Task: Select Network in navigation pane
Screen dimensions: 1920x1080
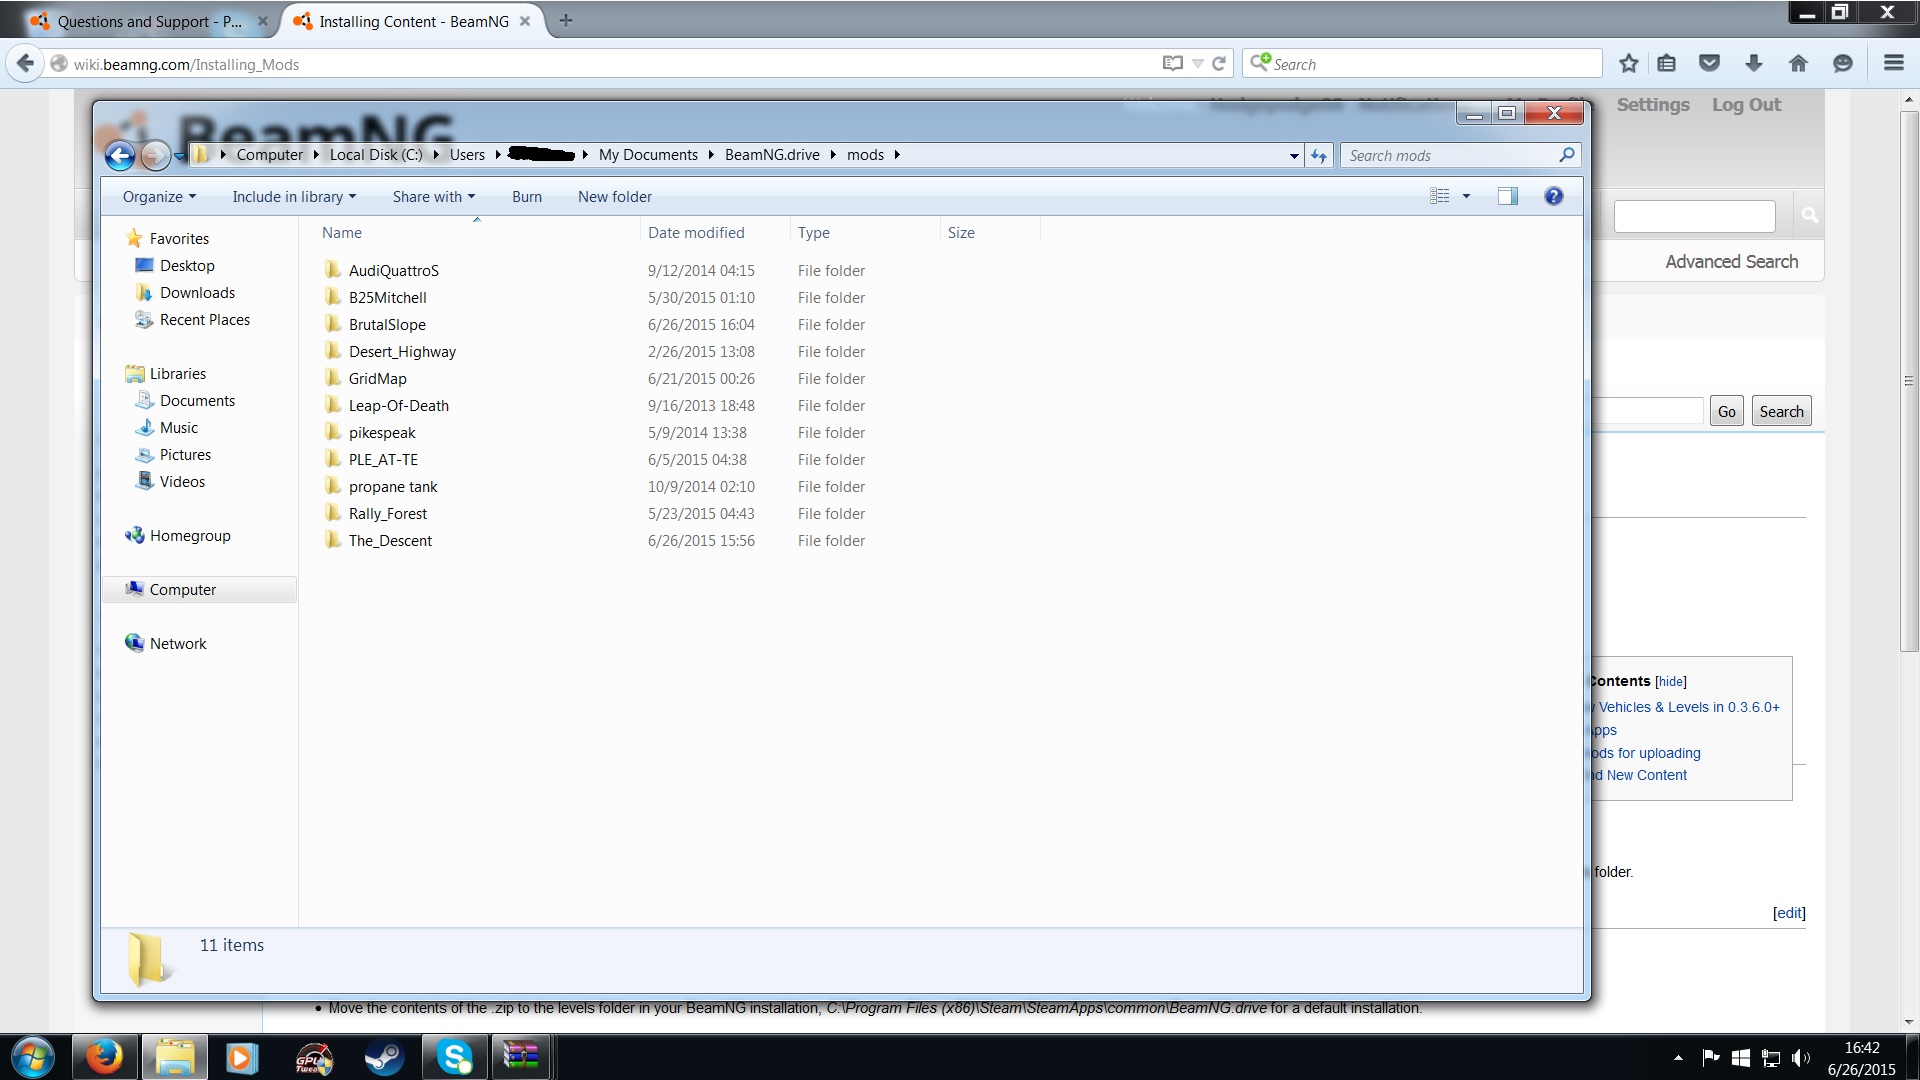Action: (178, 644)
